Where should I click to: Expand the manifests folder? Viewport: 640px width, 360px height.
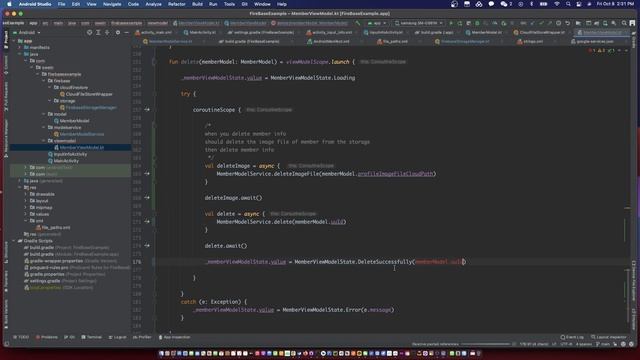click(x=20, y=47)
